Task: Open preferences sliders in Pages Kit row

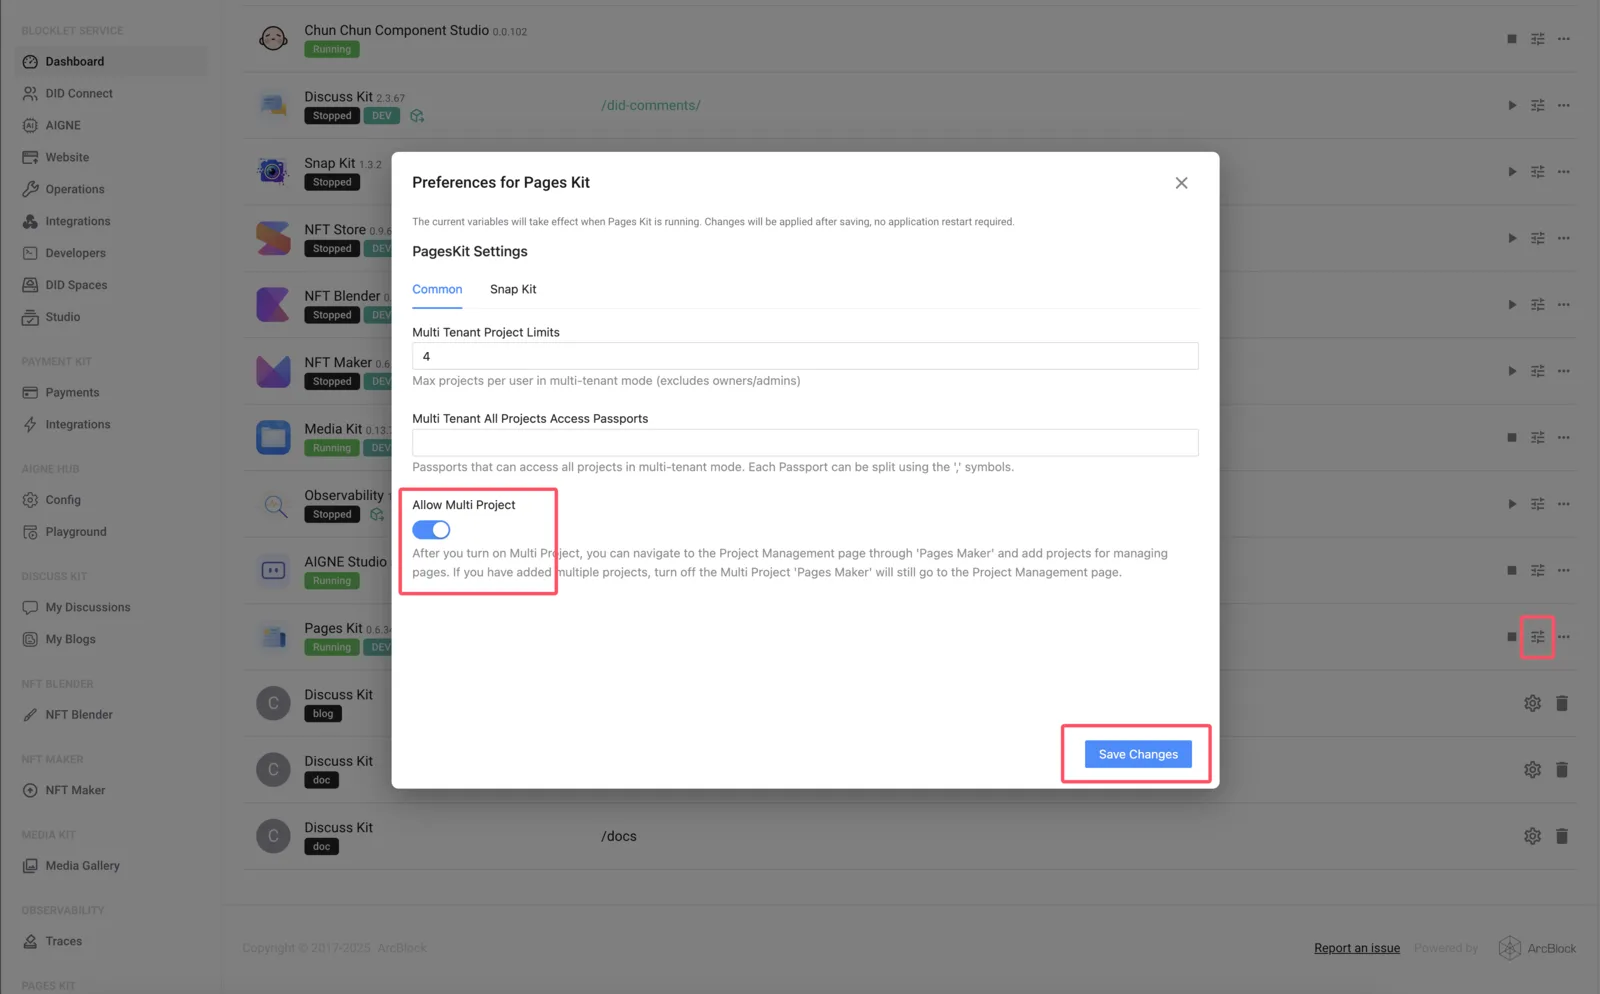Action: click(x=1538, y=637)
